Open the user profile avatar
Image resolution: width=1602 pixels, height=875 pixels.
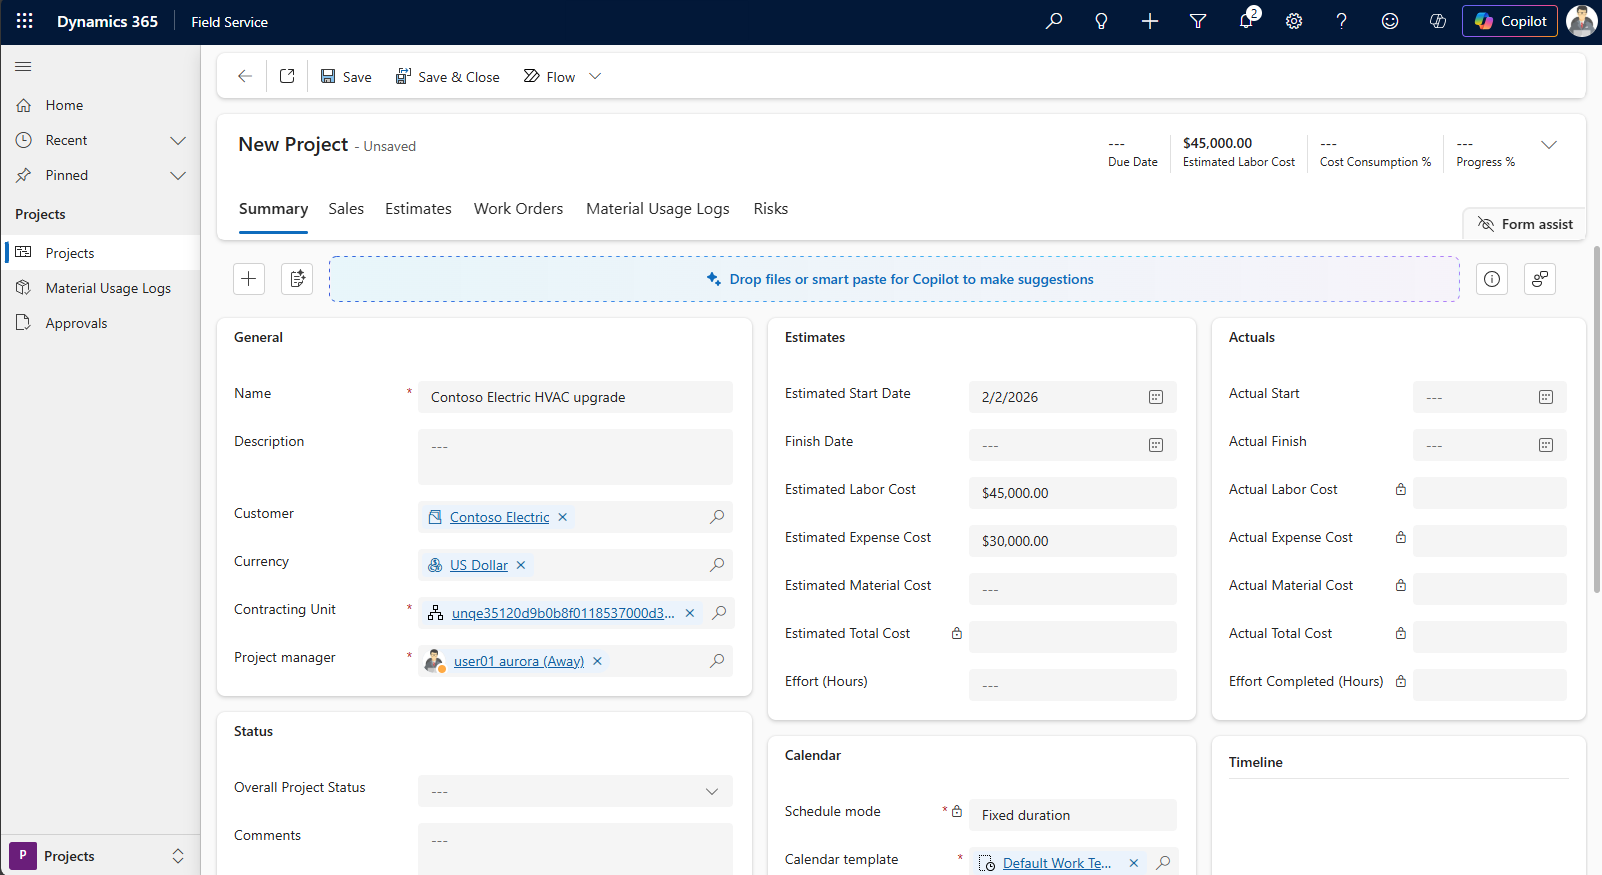pyautogui.click(x=1581, y=21)
